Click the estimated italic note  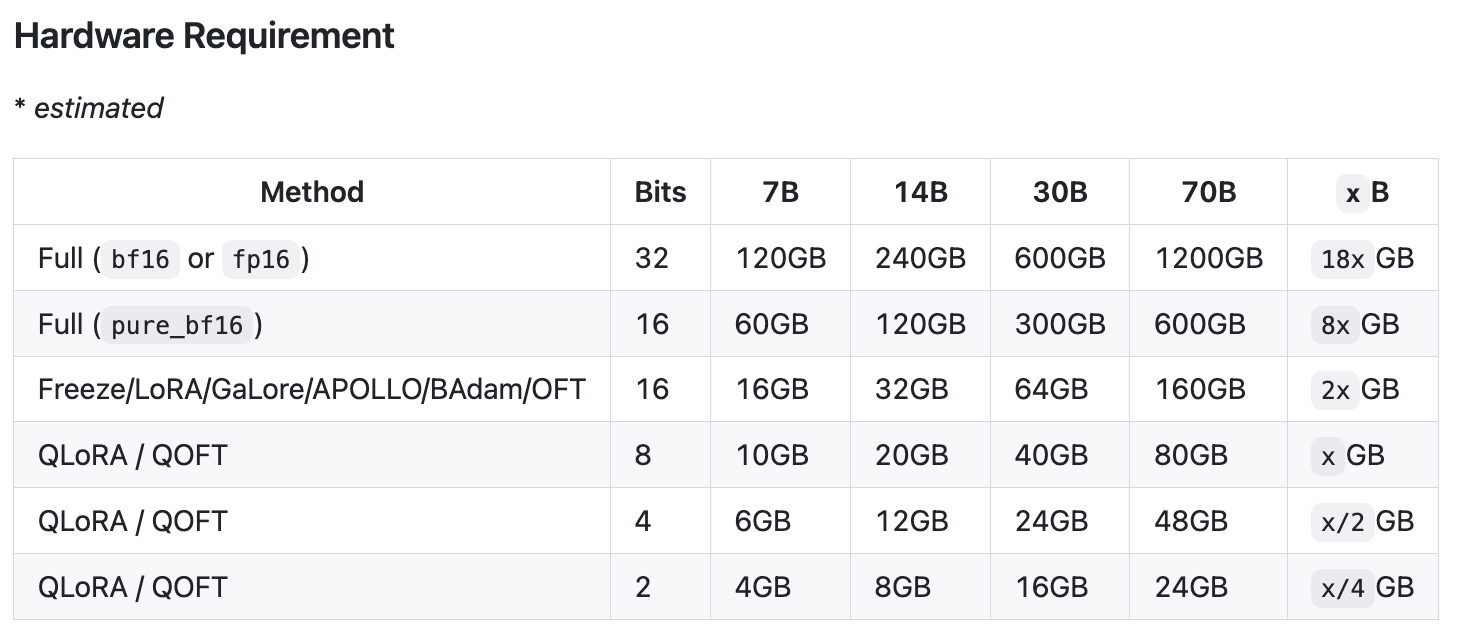89,108
